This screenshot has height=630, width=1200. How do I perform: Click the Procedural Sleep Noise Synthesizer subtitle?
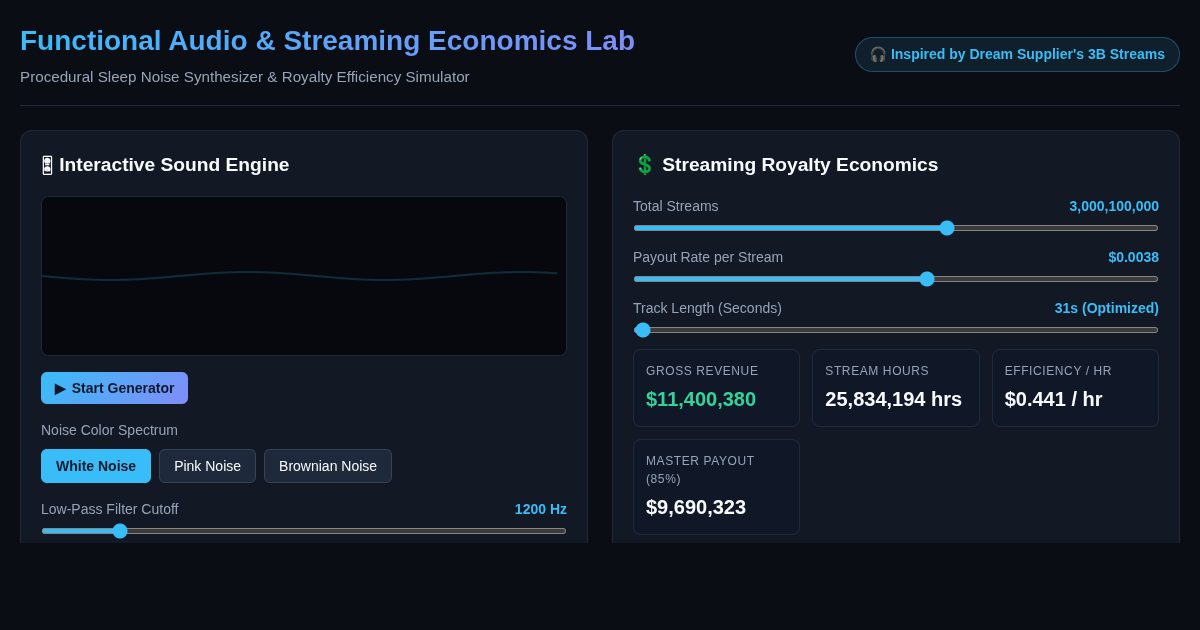coord(245,77)
